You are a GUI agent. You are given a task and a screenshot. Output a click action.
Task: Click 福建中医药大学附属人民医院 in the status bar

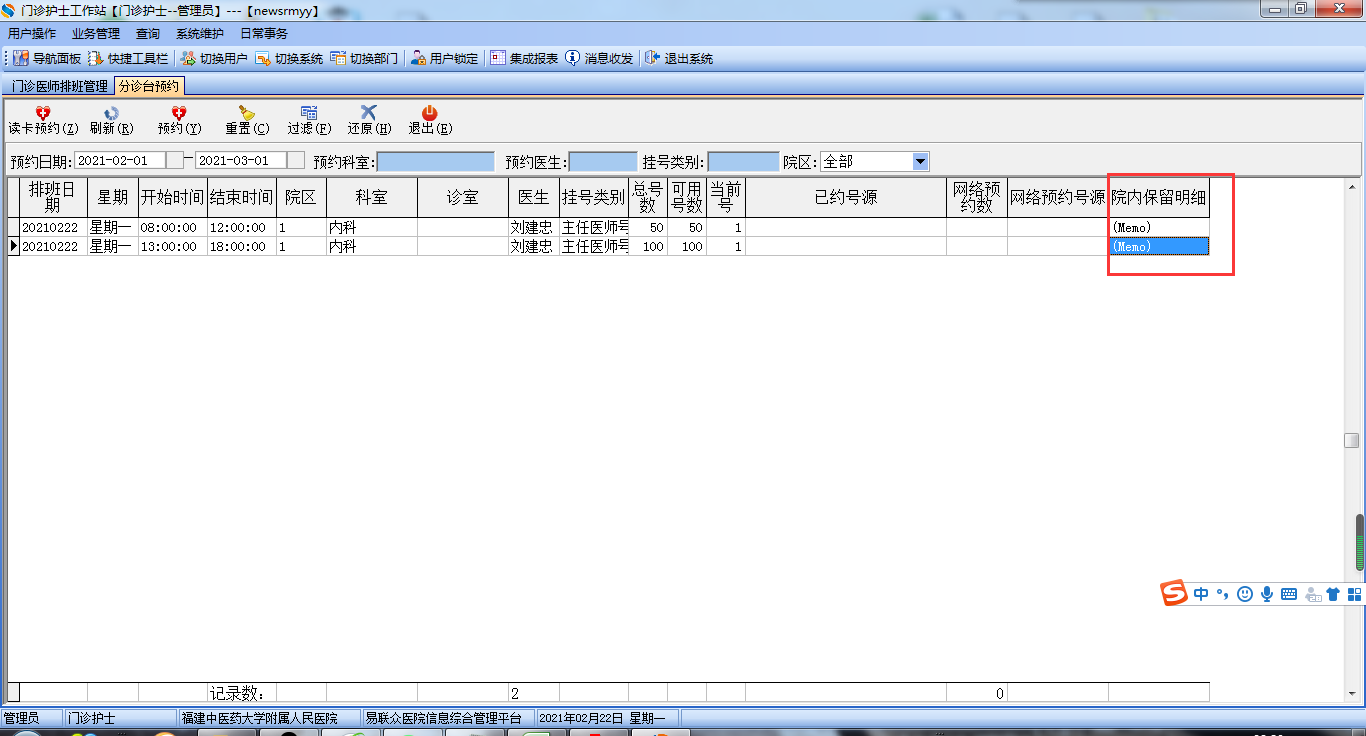(259, 718)
